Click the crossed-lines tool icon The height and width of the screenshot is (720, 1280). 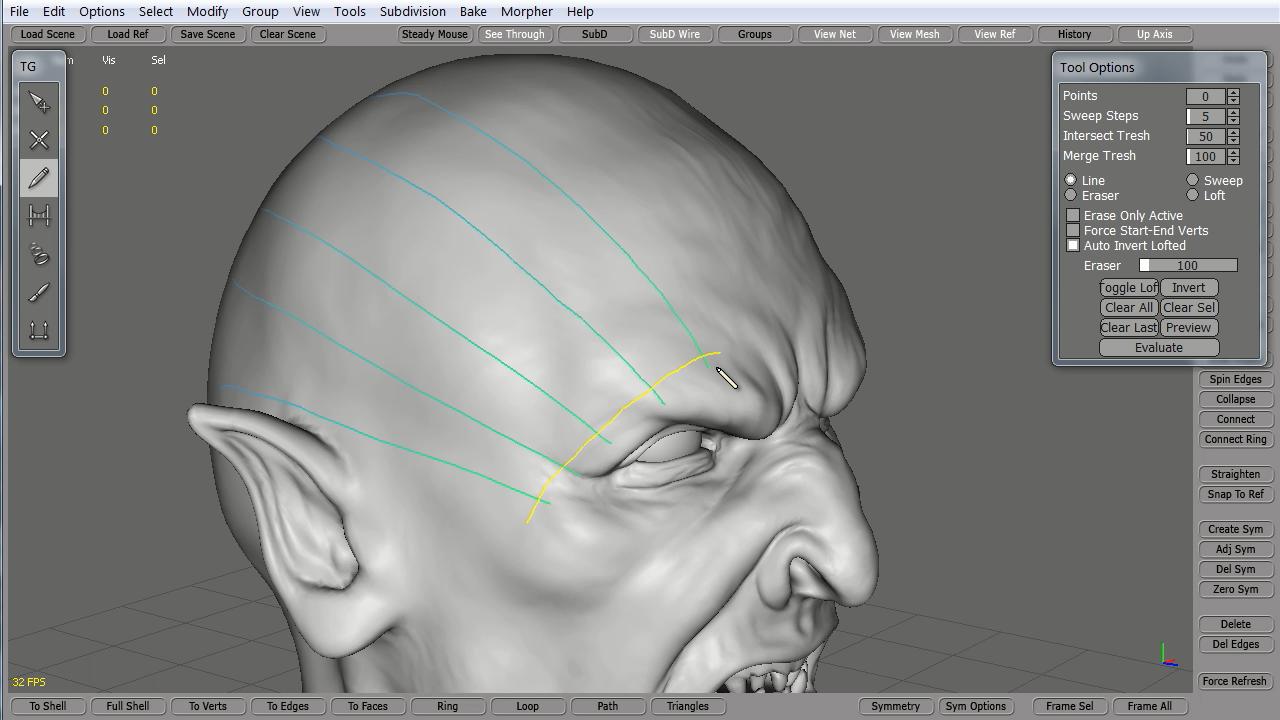pyautogui.click(x=39, y=141)
